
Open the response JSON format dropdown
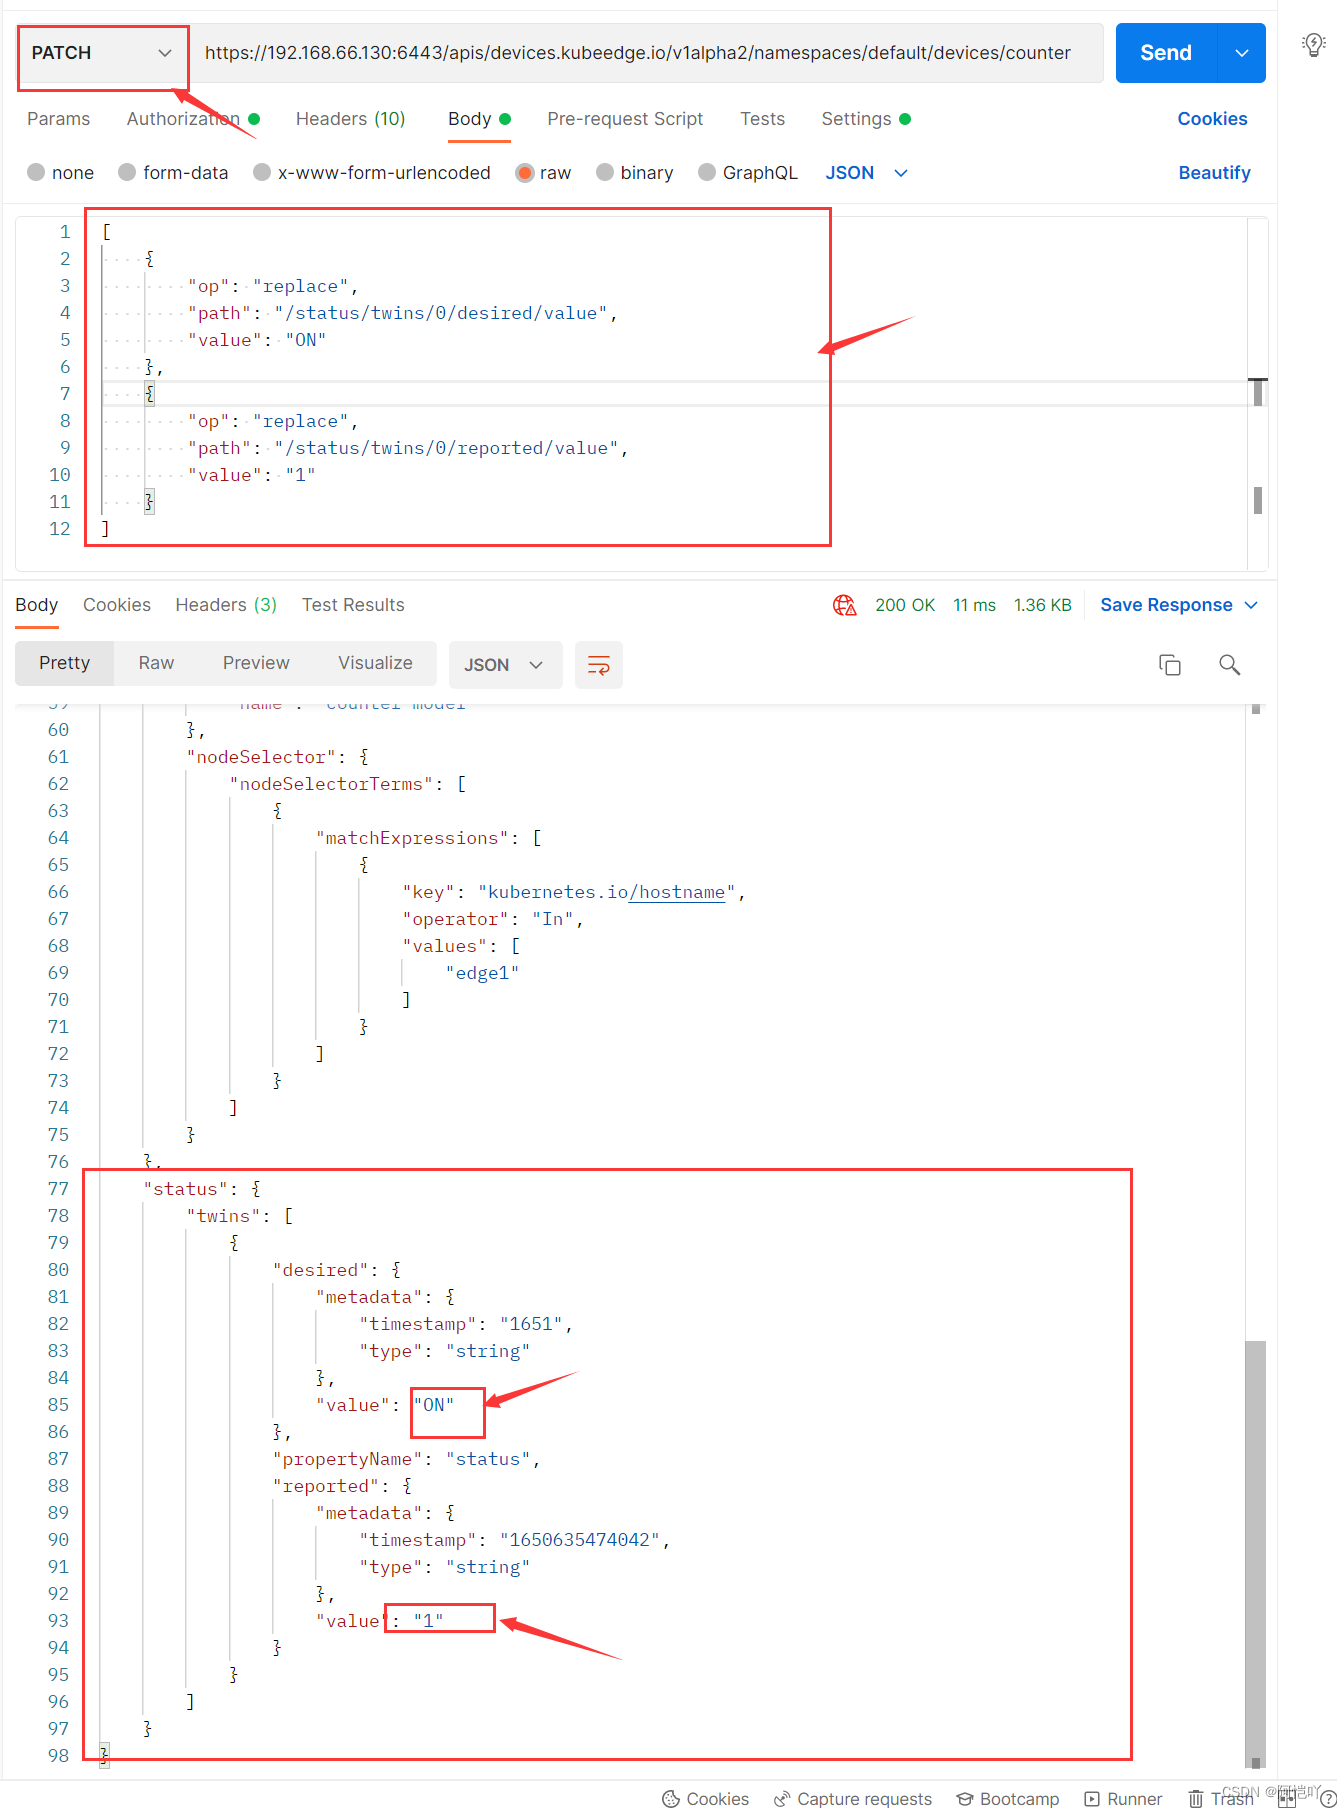tap(505, 665)
